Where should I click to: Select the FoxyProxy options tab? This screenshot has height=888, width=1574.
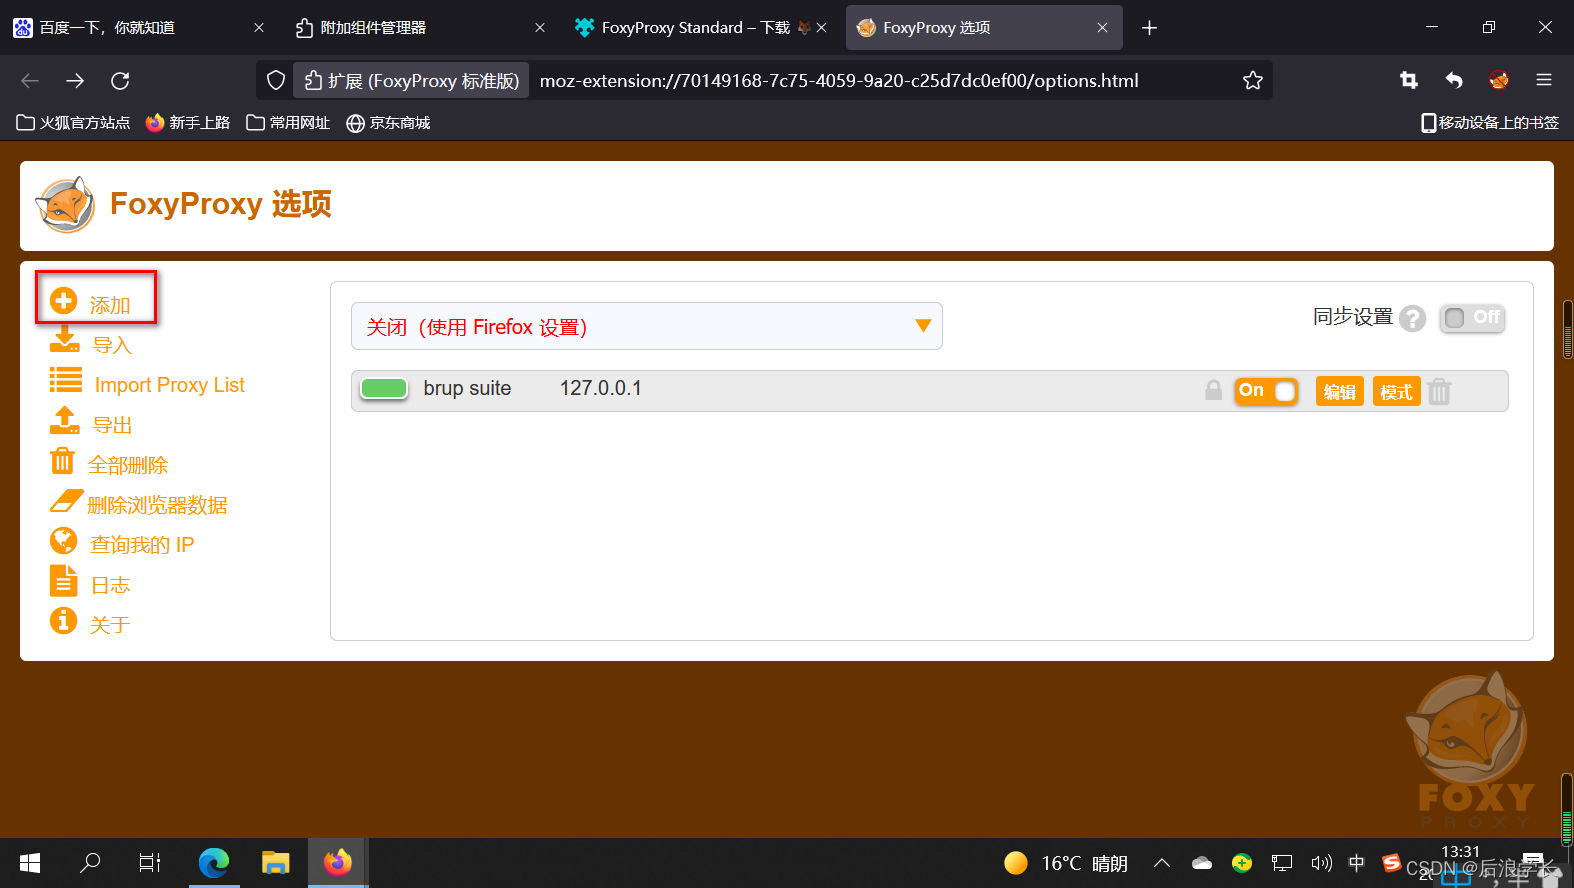(x=984, y=28)
